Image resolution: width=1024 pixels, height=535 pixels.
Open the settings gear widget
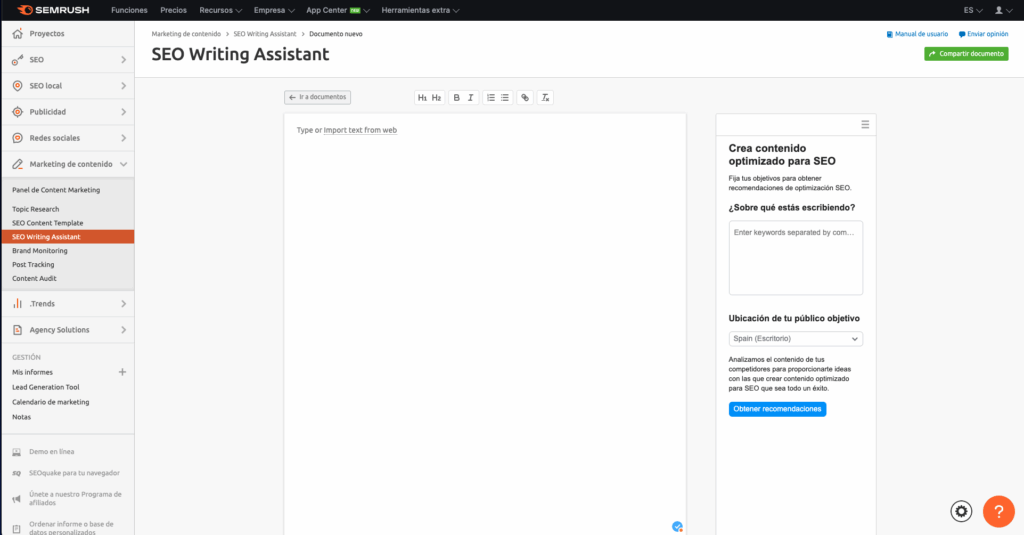pyautogui.click(x=961, y=511)
